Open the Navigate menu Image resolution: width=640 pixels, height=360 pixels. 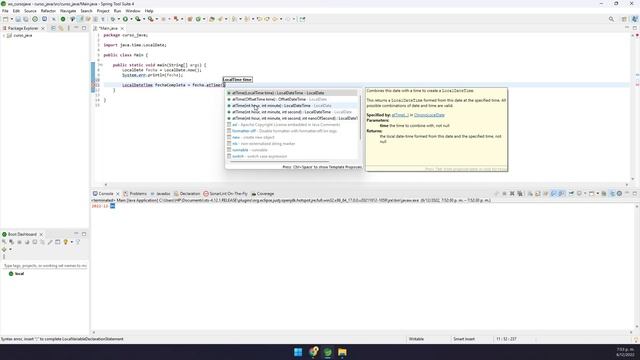pos(68,11)
